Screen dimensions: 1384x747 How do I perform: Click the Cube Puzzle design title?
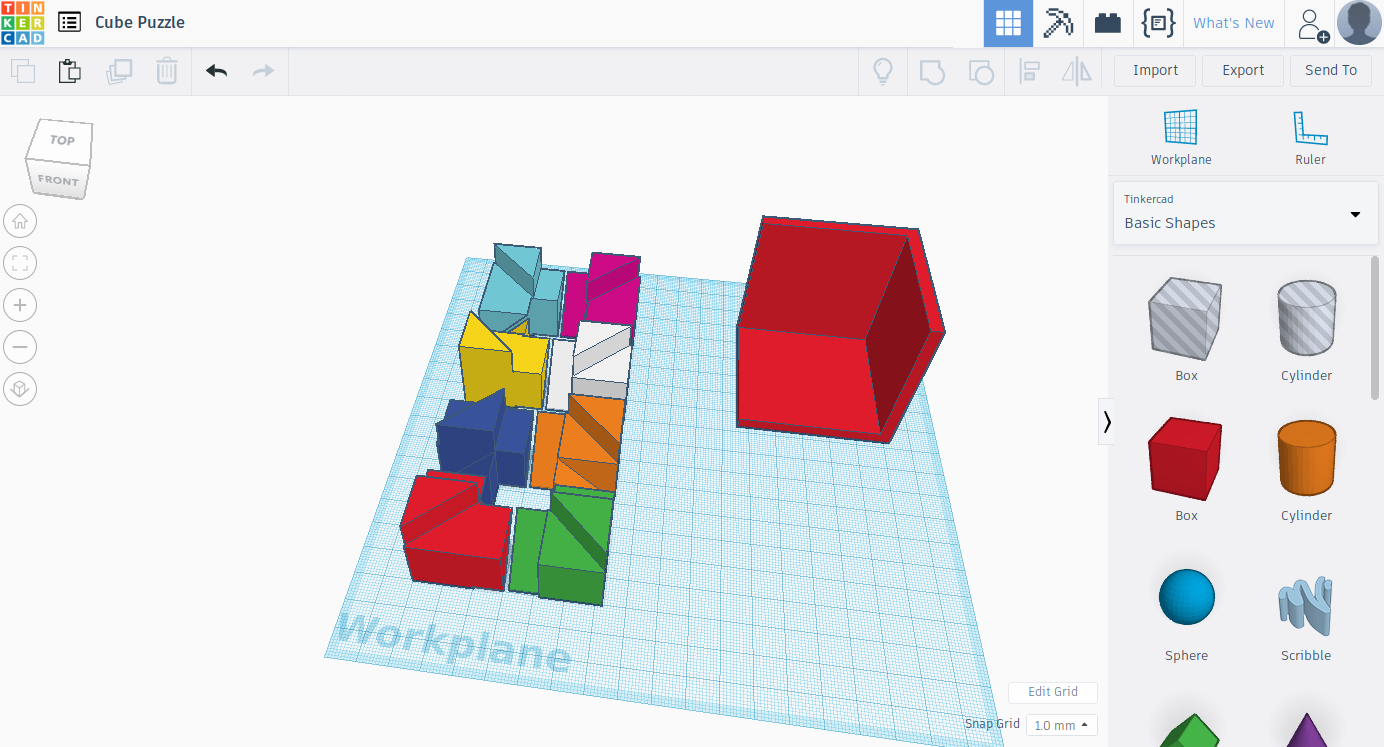[x=140, y=22]
